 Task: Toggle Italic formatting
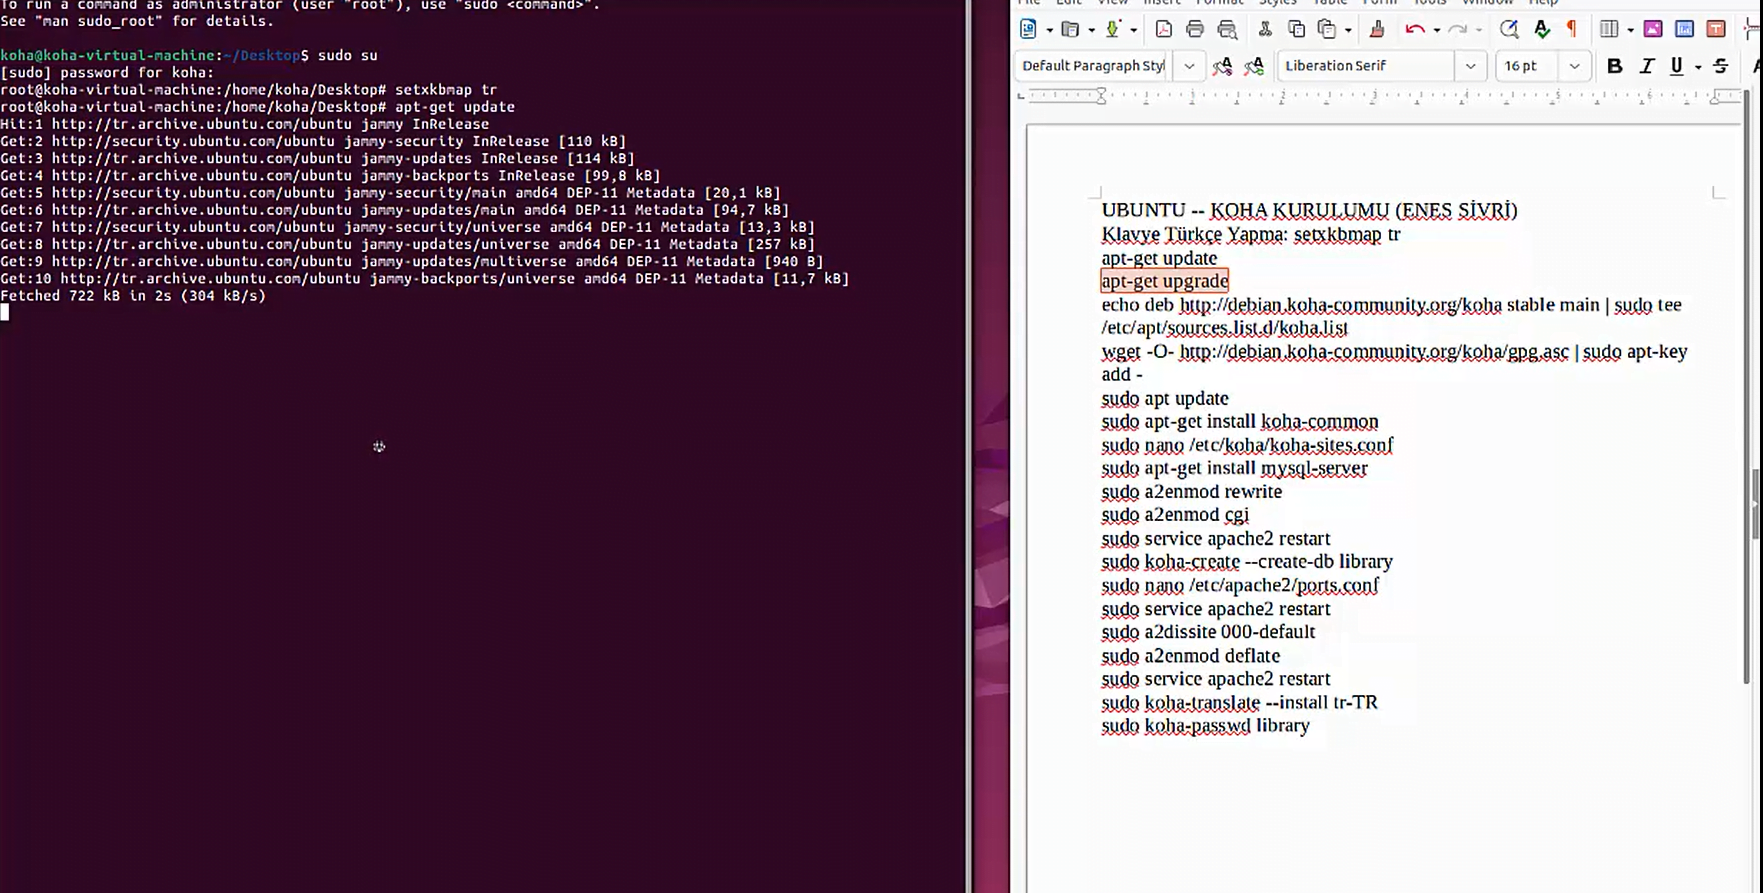(1646, 66)
